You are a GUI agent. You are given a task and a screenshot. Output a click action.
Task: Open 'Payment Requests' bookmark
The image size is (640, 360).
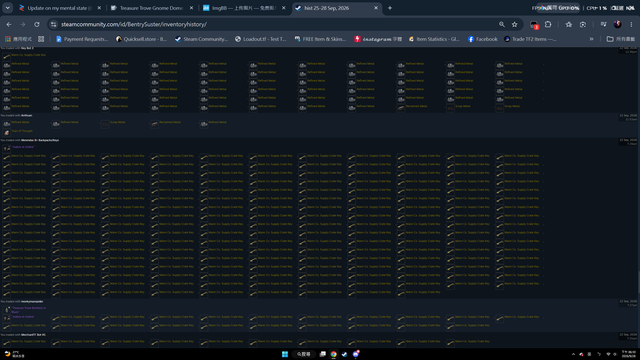point(82,39)
